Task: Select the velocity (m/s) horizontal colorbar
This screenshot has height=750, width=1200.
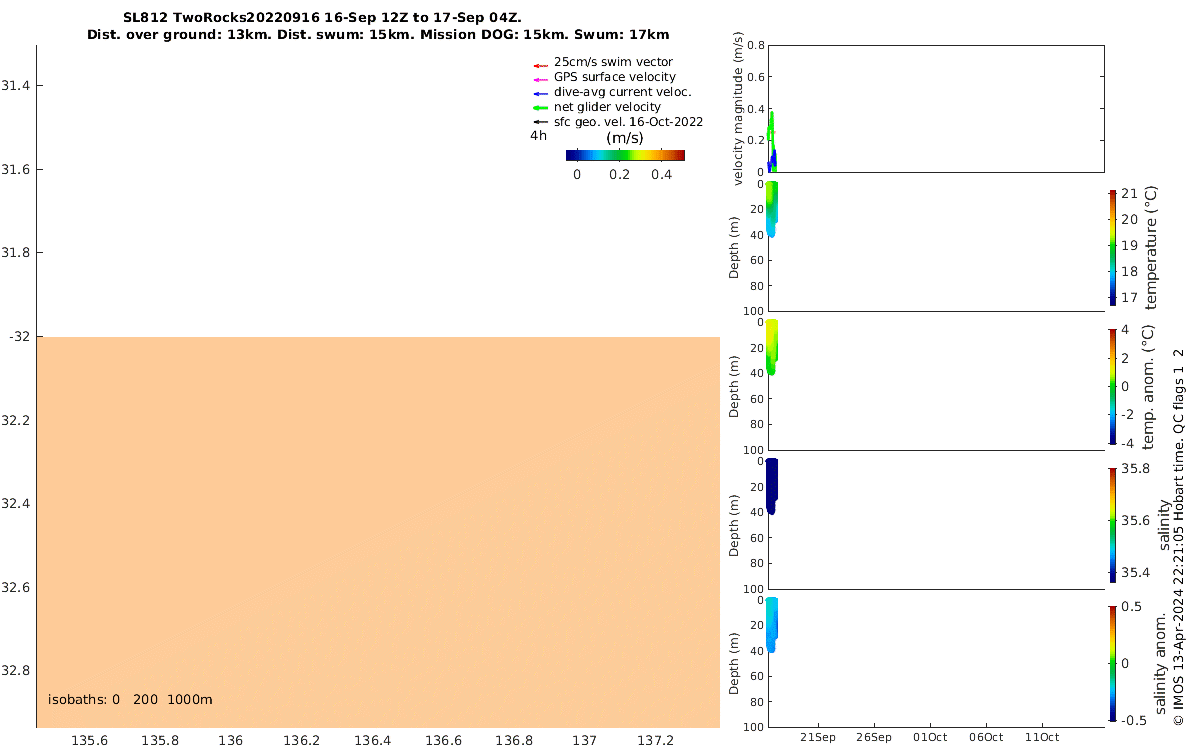Action: (625, 155)
